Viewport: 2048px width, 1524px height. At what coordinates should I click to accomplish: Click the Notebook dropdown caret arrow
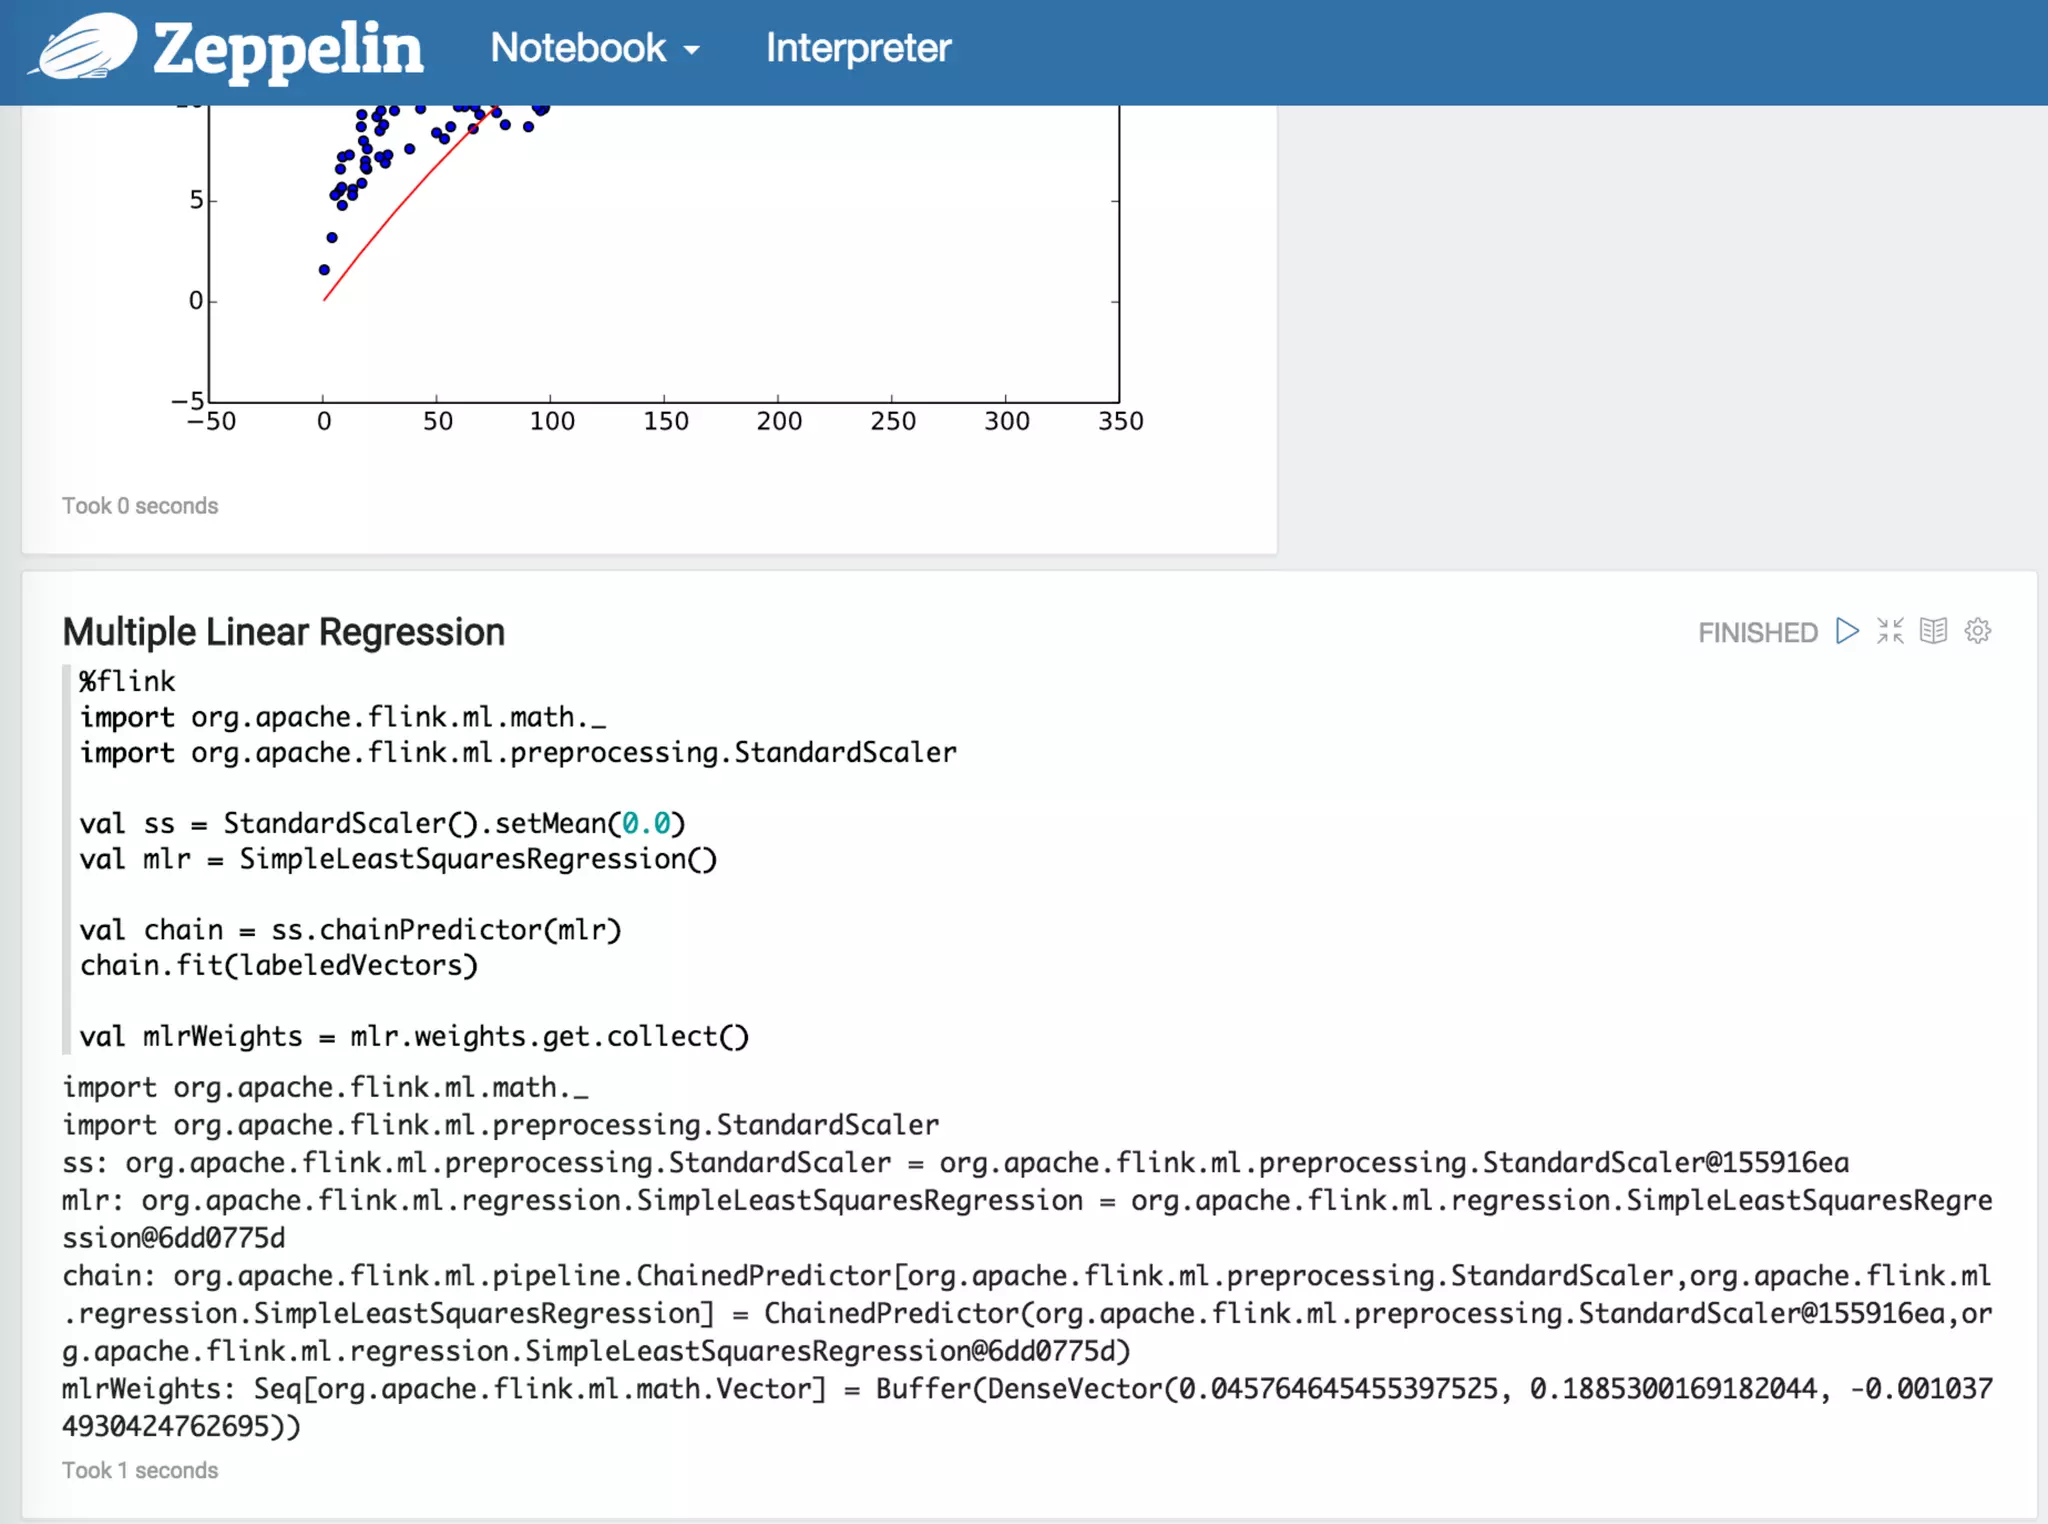tap(692, 50)
